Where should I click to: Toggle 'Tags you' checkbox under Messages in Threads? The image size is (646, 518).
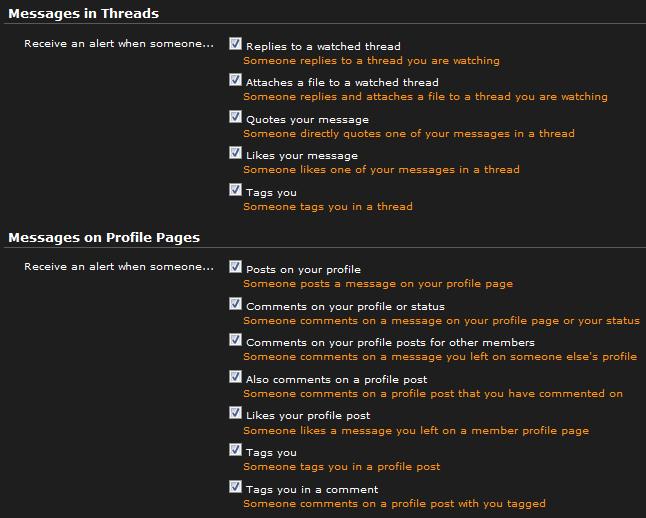pos(236,190)
